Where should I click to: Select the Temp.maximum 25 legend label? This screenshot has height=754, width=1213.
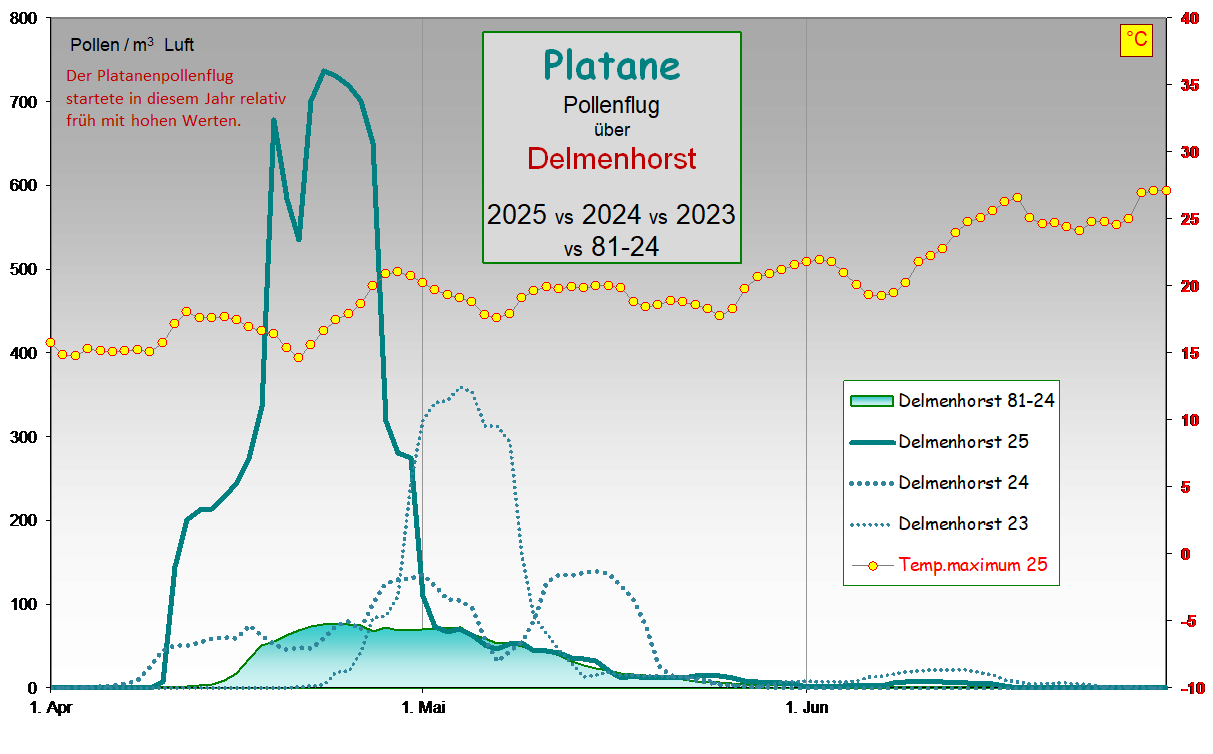(x=972, y=565)
